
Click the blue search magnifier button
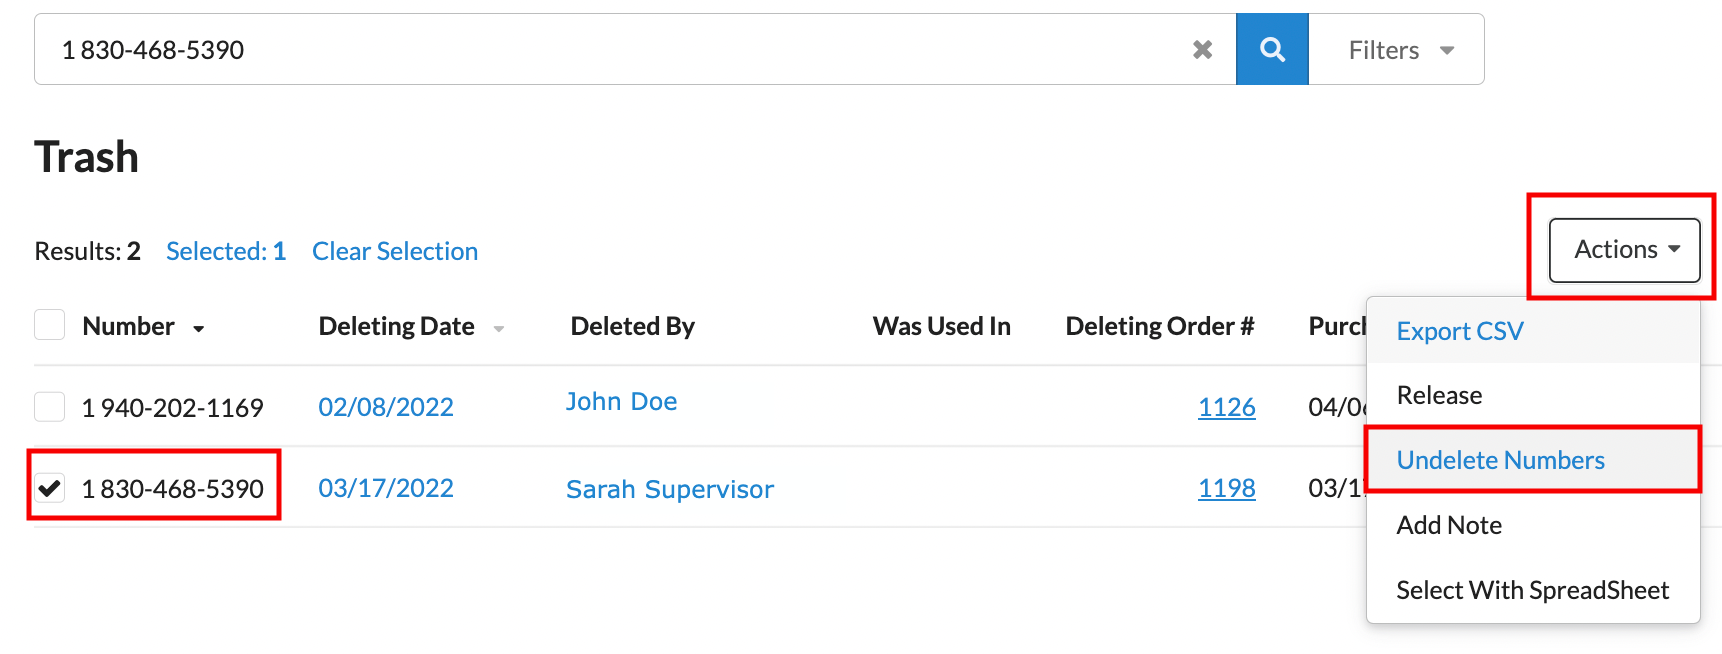(1272, 49)
